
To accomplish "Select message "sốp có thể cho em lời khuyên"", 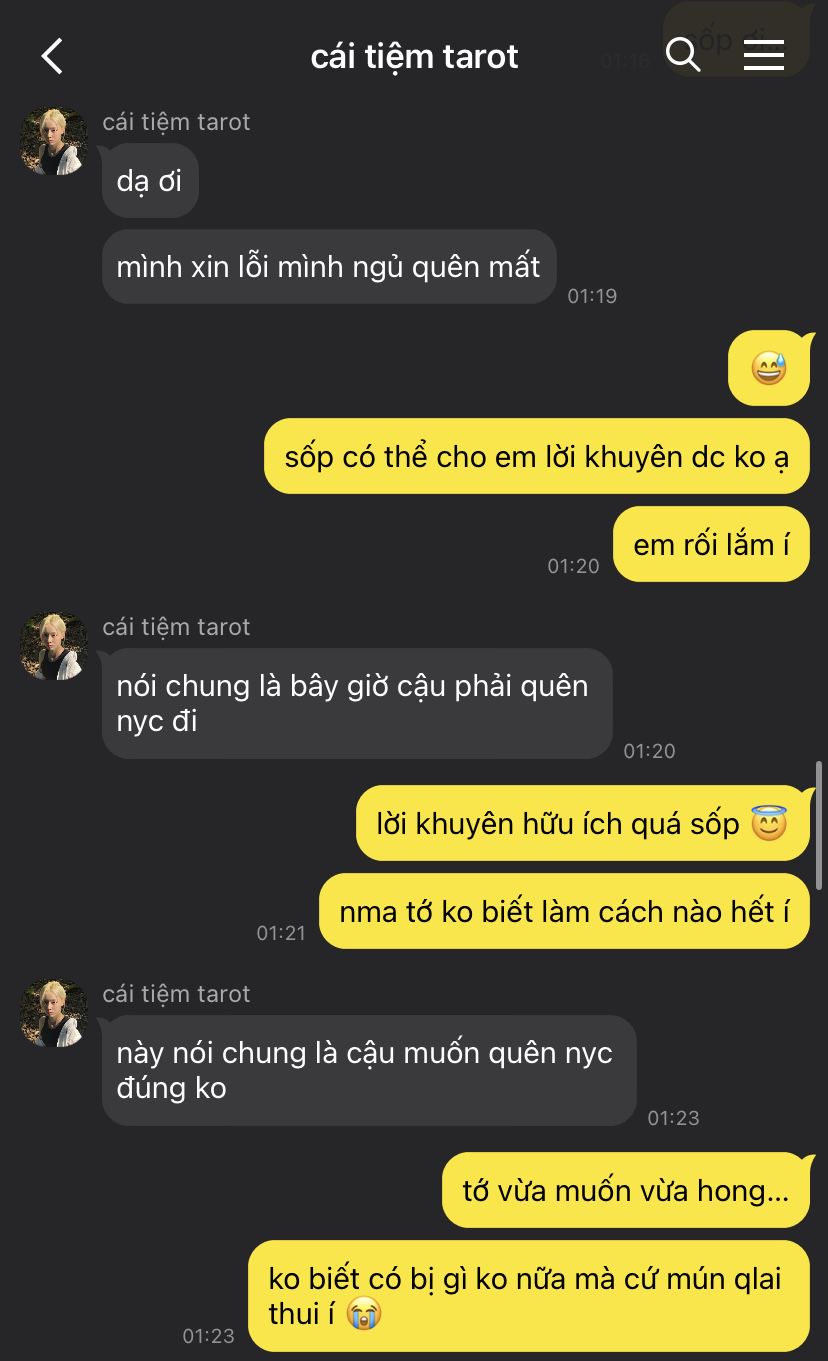I will [536, 456].
